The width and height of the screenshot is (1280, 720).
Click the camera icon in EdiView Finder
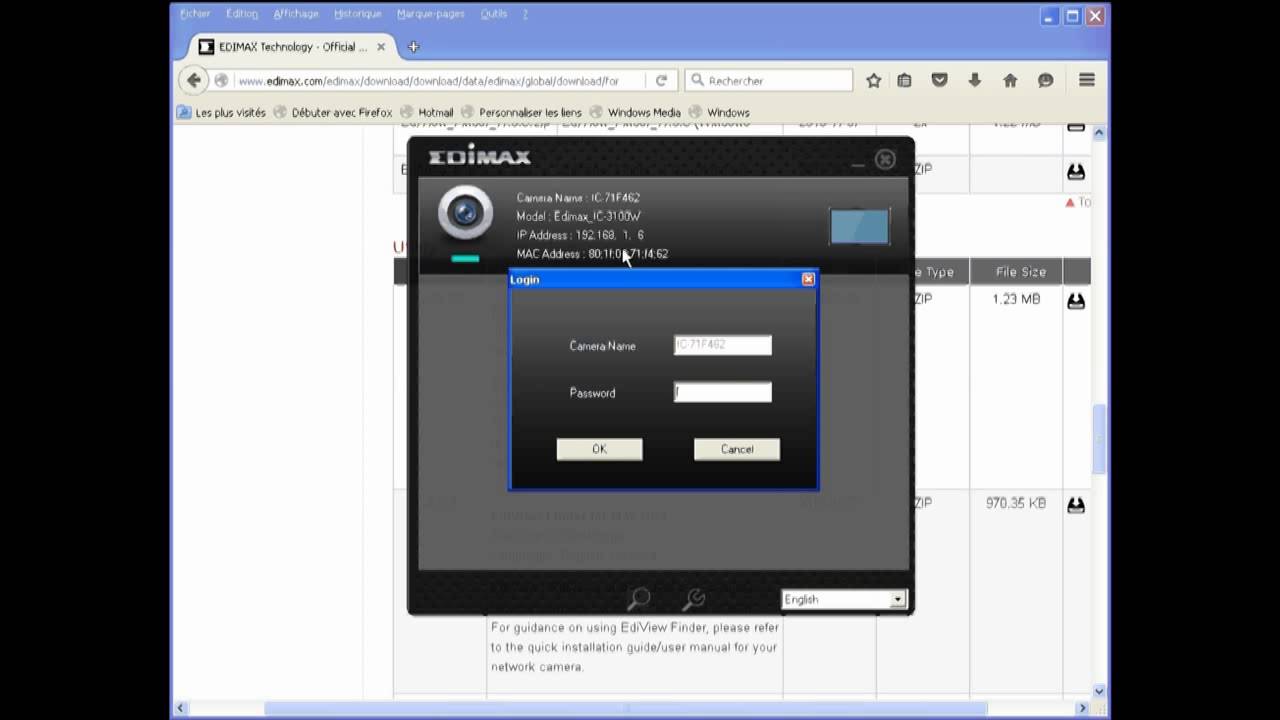point(465,213)
